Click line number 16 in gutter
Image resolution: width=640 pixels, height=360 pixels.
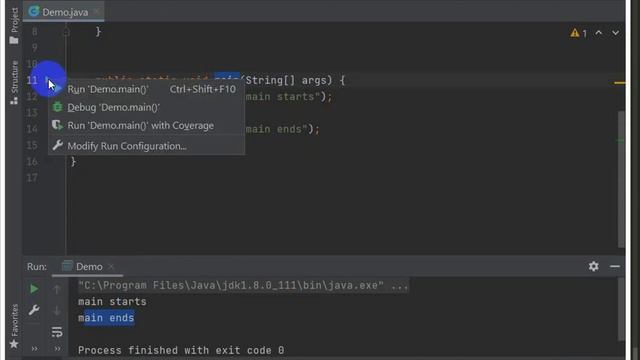click(x=32, y=162)
